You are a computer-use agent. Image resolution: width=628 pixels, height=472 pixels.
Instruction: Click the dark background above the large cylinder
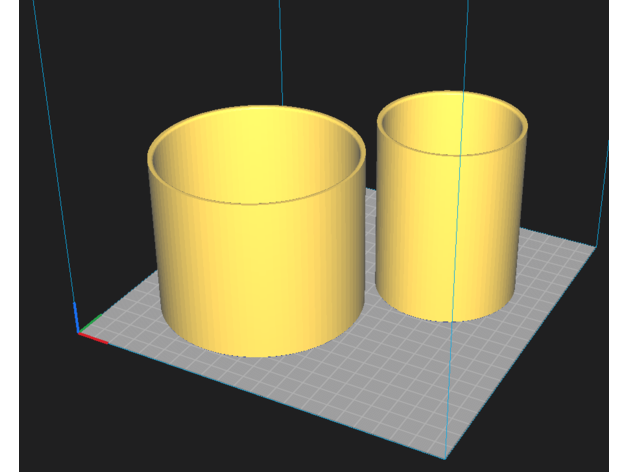coord(180,50)
